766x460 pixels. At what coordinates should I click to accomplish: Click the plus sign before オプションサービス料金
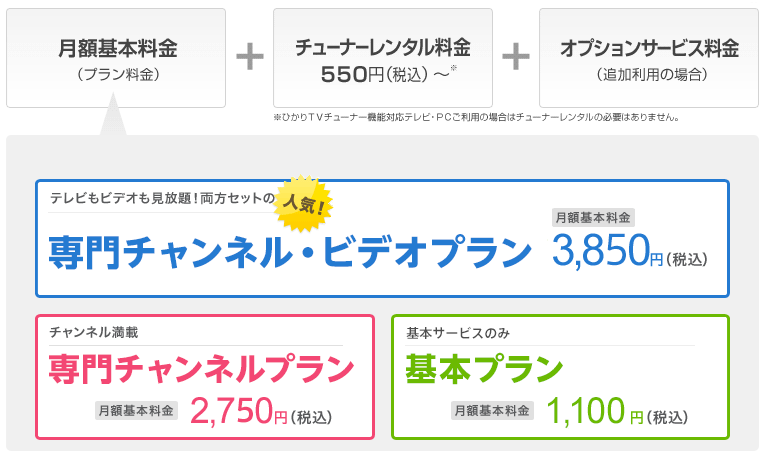pyautogui.click(x=516, y=57)
